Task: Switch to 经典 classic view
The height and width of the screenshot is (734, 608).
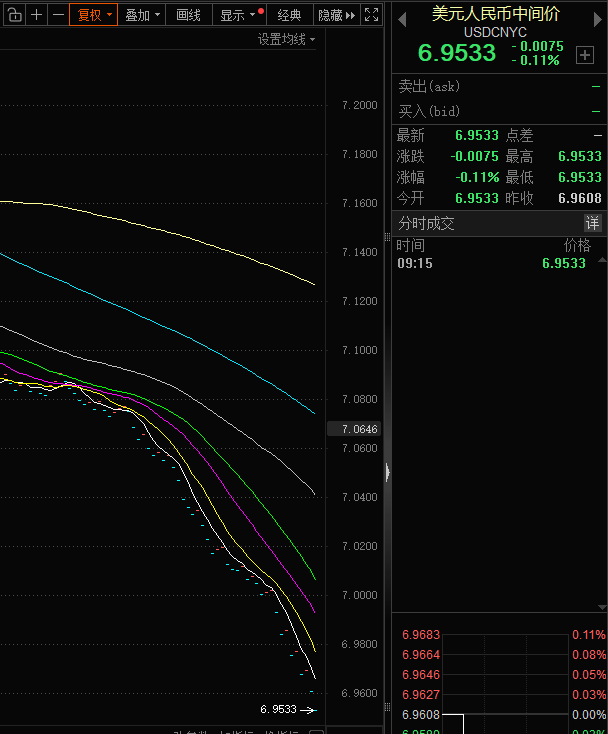Action: click(289, 15)
